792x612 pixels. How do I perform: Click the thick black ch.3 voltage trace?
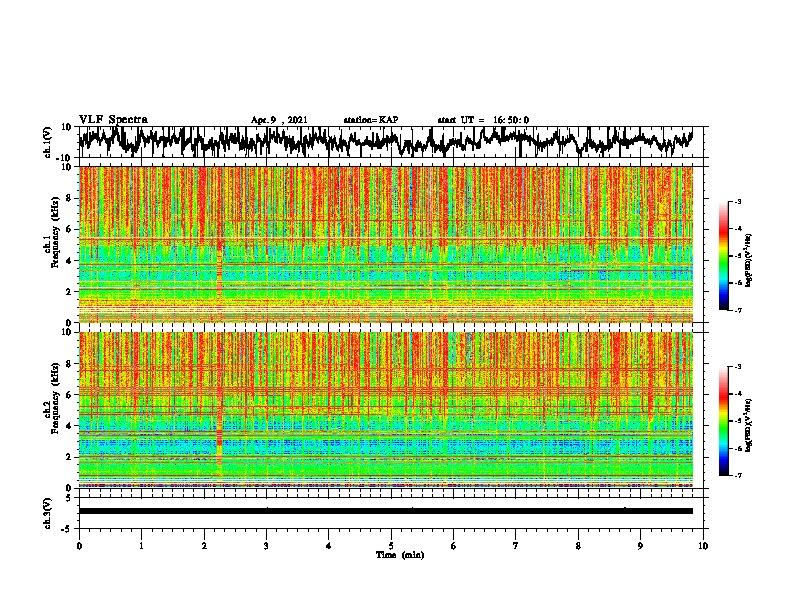click(386, 511)
